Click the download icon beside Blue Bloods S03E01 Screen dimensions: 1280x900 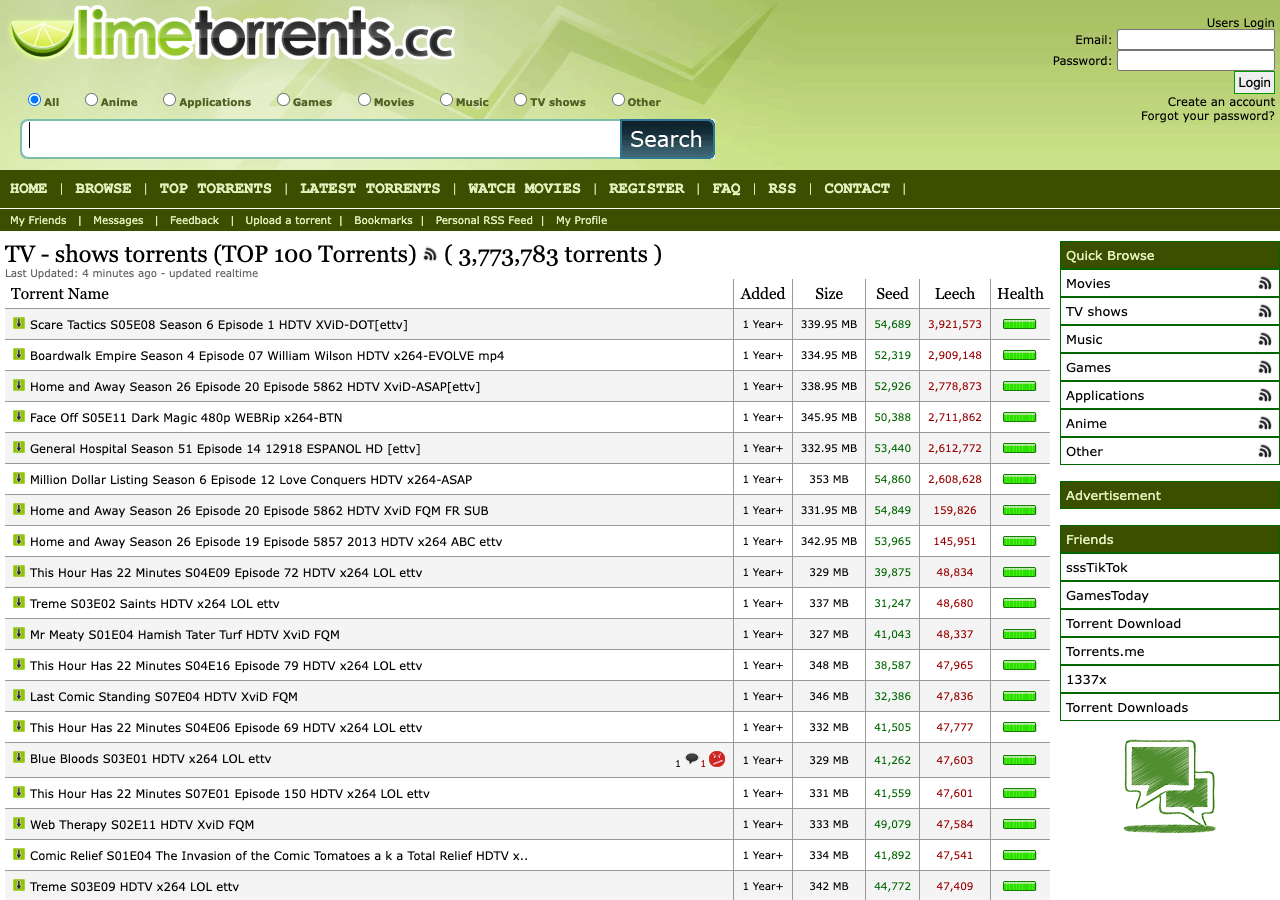click(19, 758)
